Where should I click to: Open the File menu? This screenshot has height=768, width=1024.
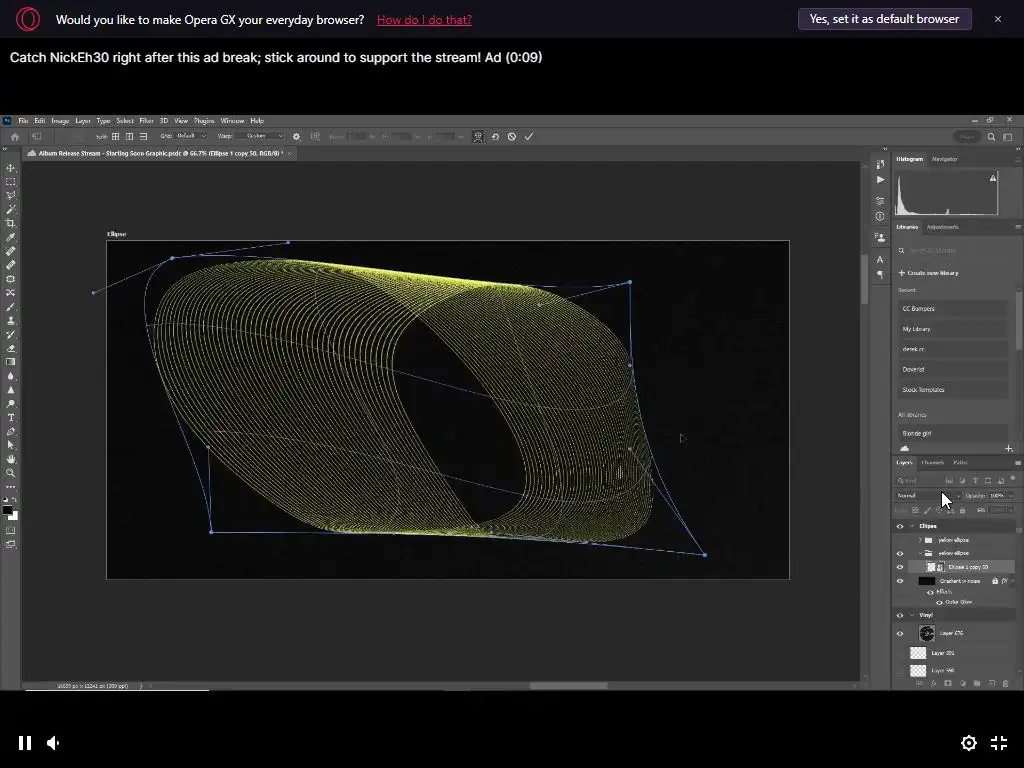[x=23, y=121]
